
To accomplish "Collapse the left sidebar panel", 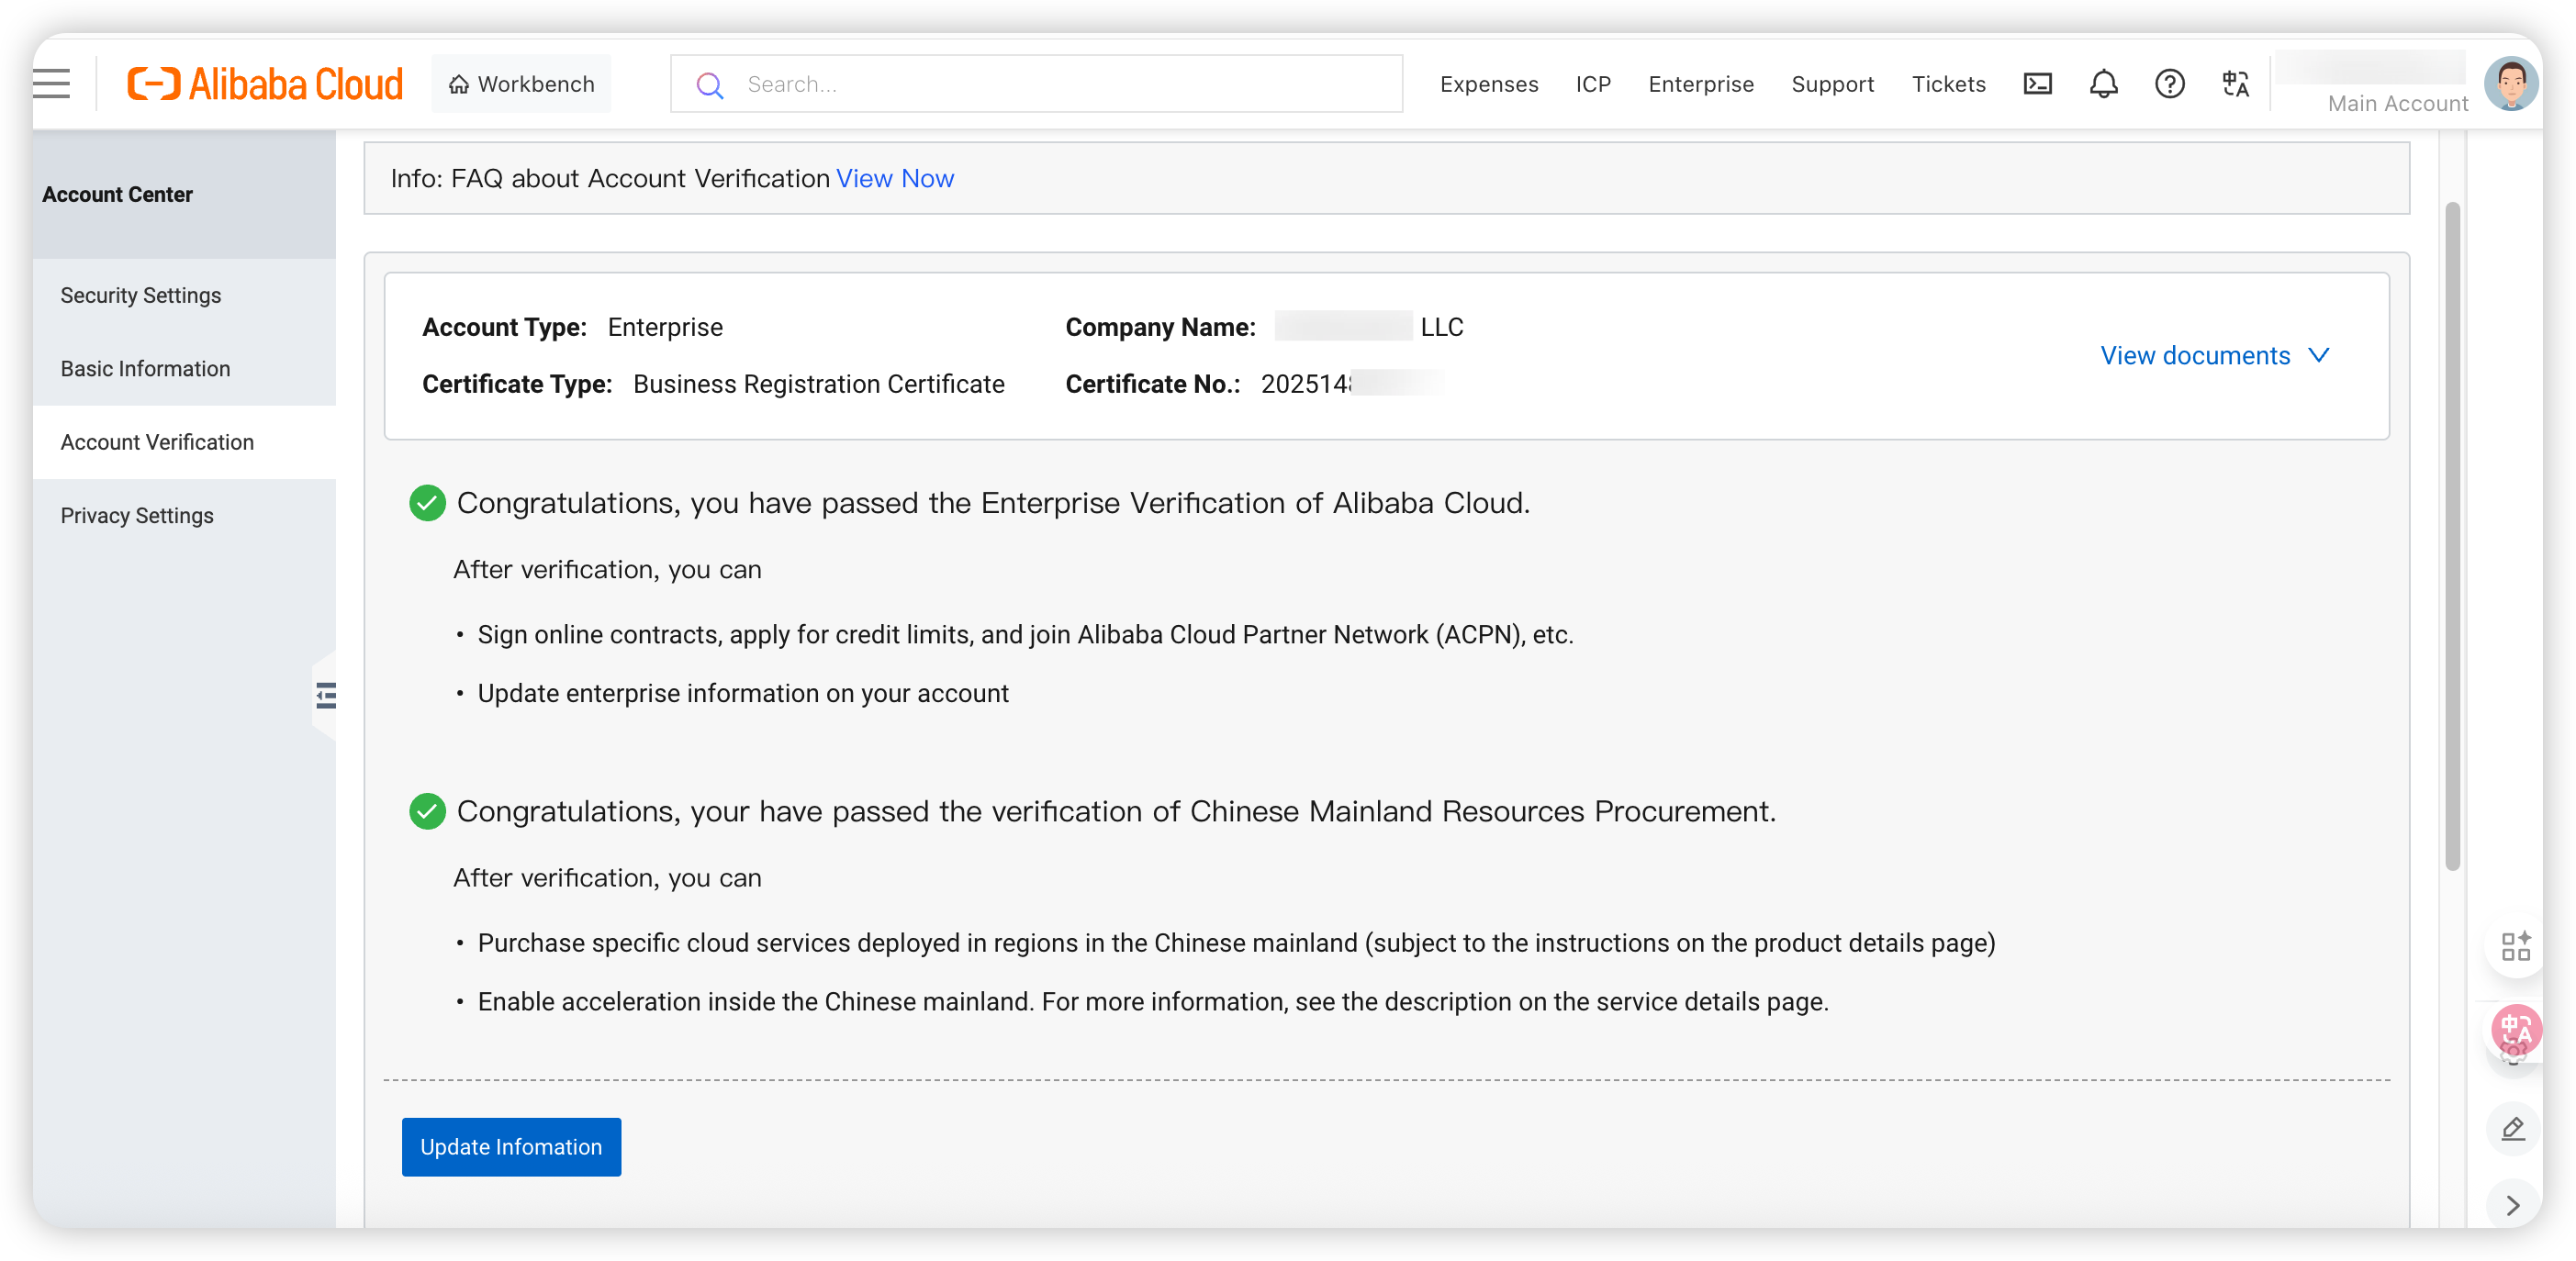I will pyautogui.click(x=325, y=695).
